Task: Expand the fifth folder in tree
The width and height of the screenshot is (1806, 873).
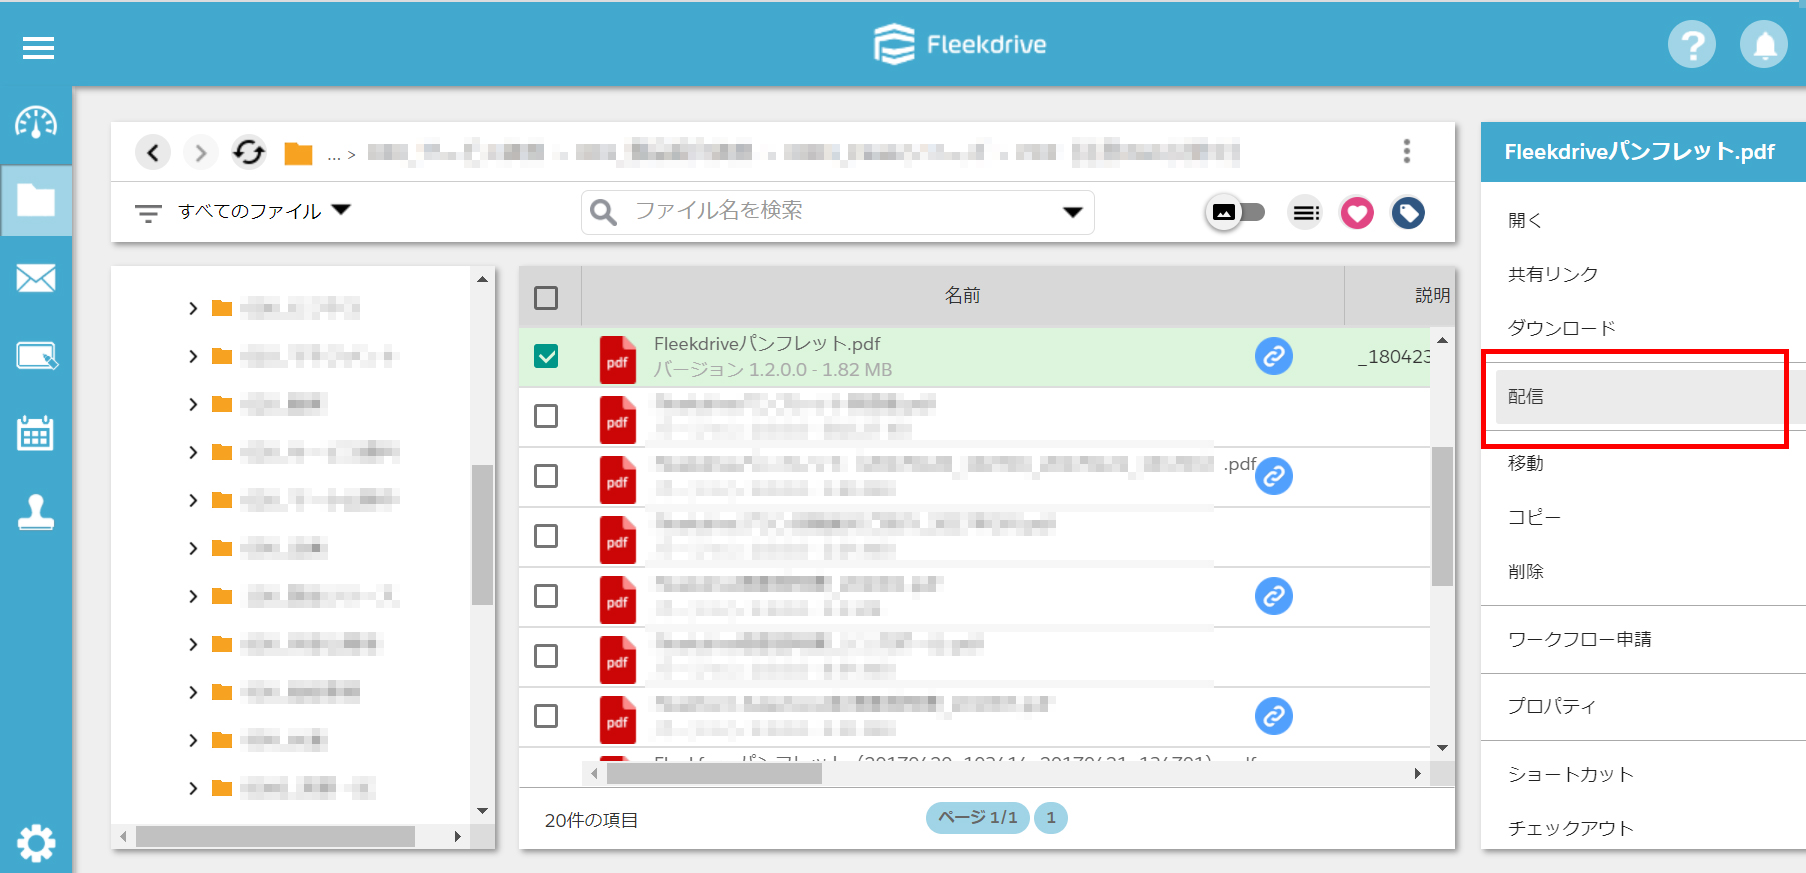Action: (193, 500)
